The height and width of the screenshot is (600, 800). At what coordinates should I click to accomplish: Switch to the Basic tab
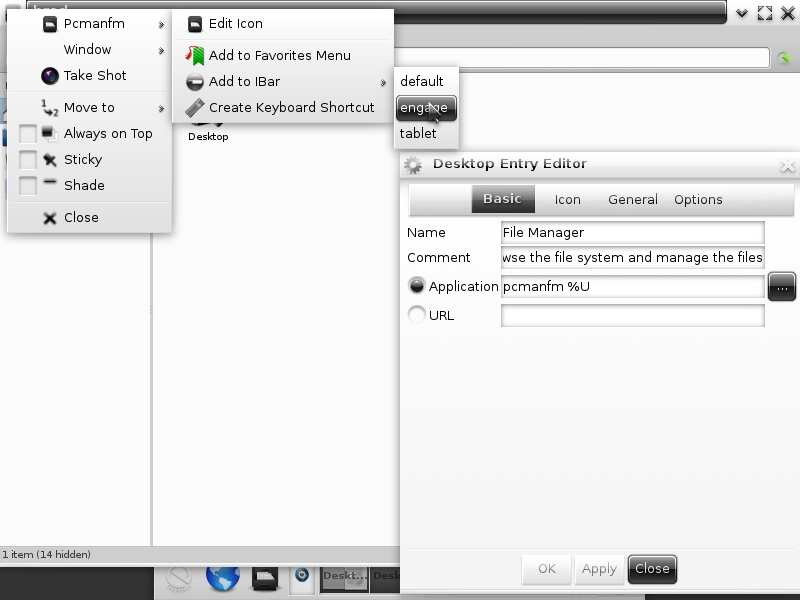pyautogui.click(x=503, y=199)
